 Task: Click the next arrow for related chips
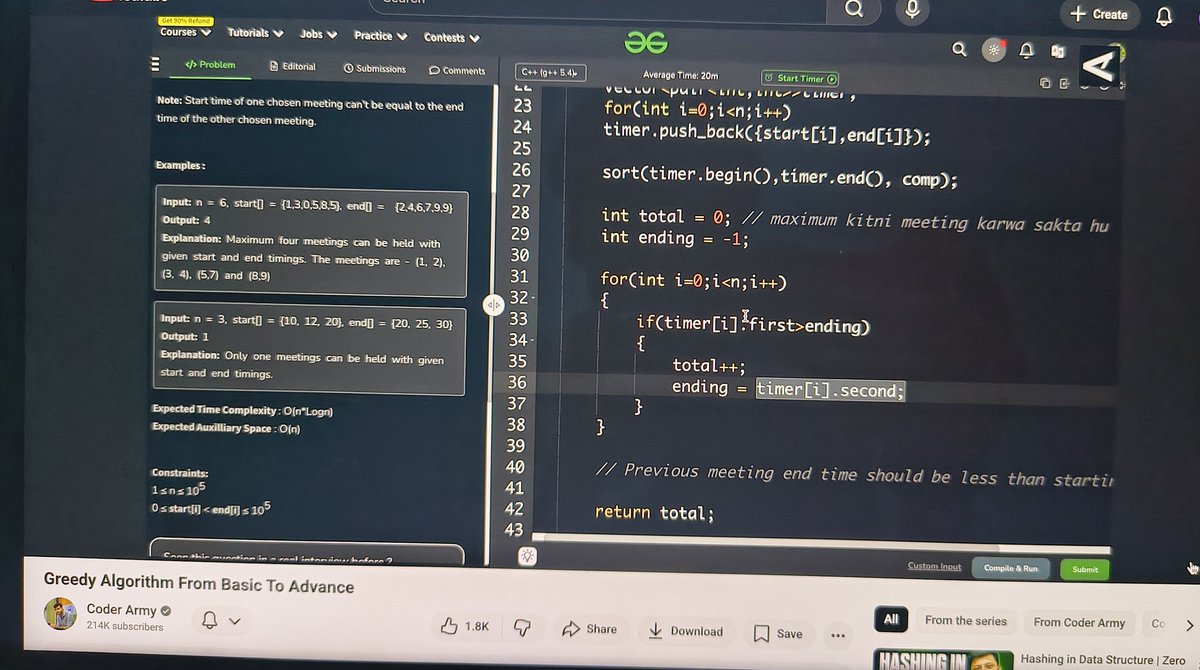[1188, 626]
